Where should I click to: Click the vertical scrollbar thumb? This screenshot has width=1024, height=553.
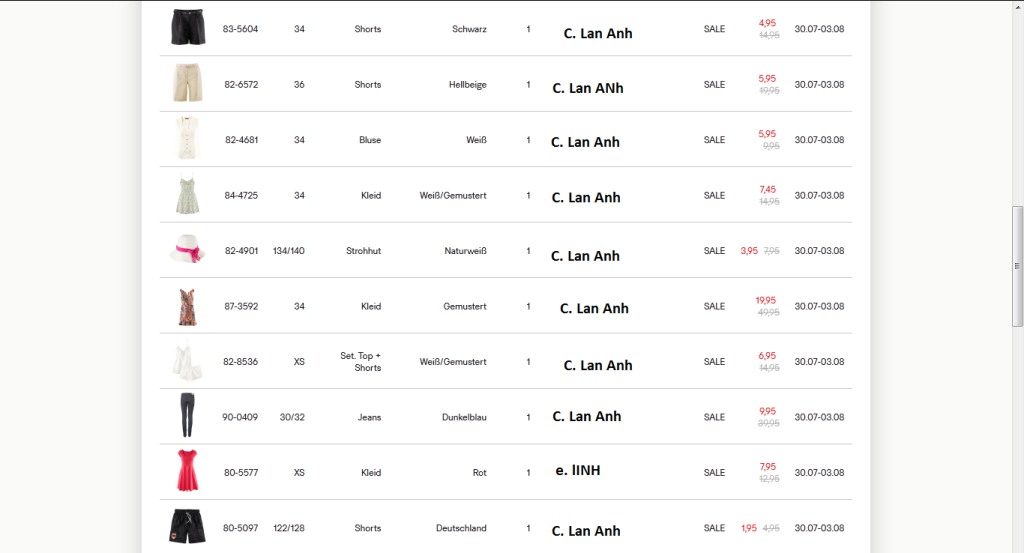coord(1018,265)
